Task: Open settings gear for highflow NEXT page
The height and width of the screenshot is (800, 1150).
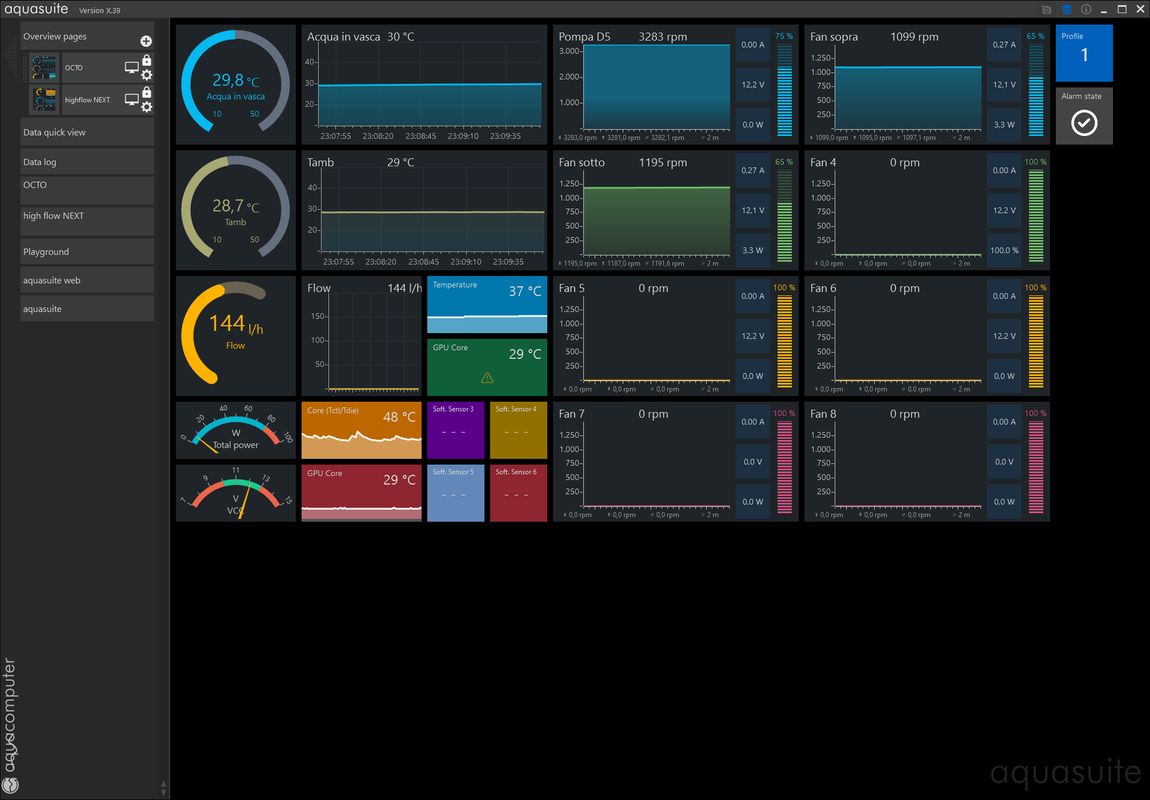Action: [147, 107]
